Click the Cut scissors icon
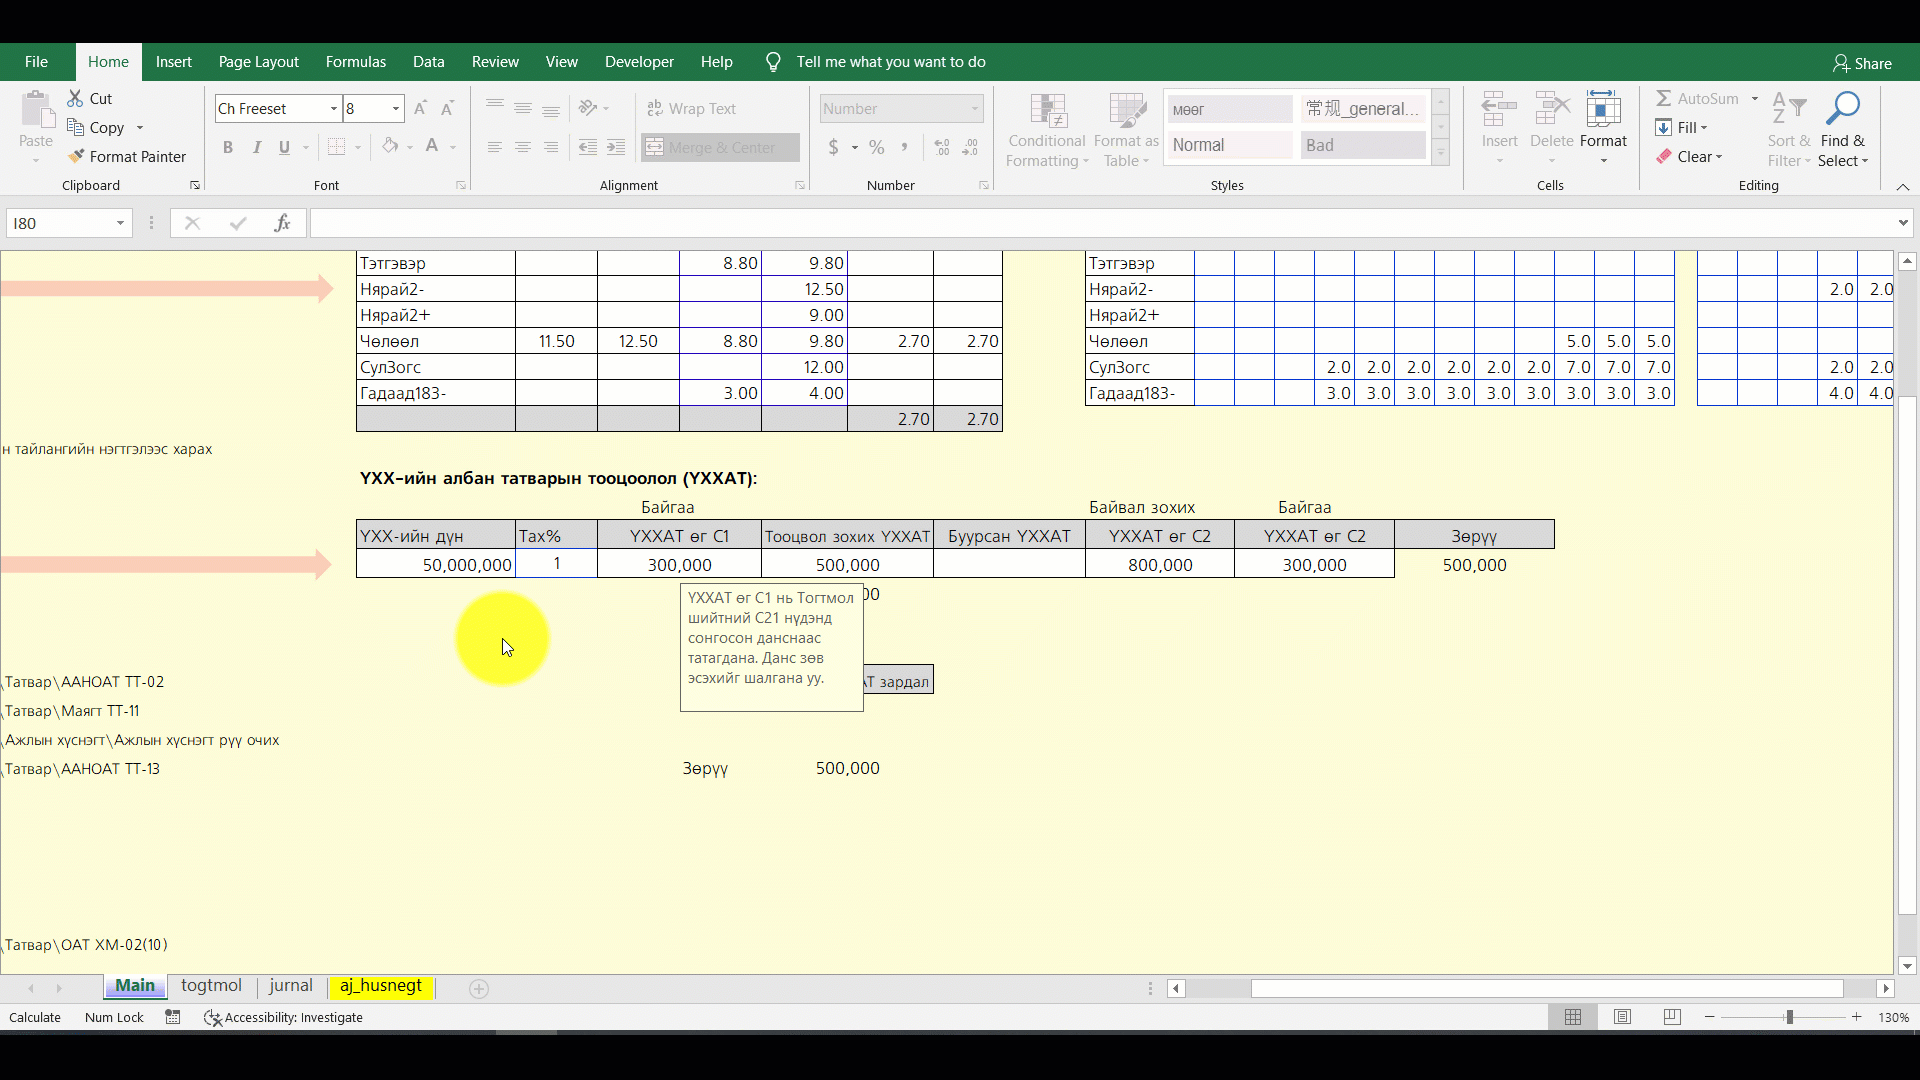1920x1080 pixels. click(75, 98)
